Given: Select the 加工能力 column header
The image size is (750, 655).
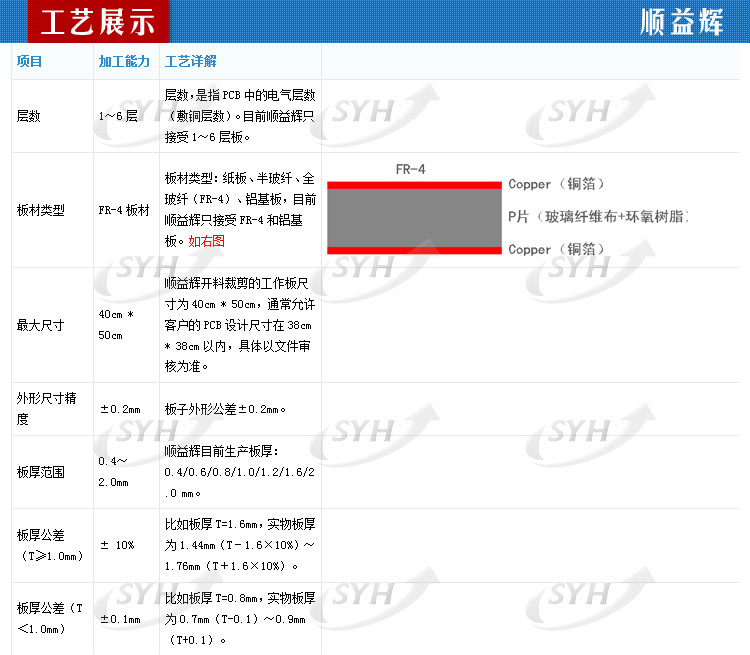Looking at the screenshot, I should coord(124,61).
